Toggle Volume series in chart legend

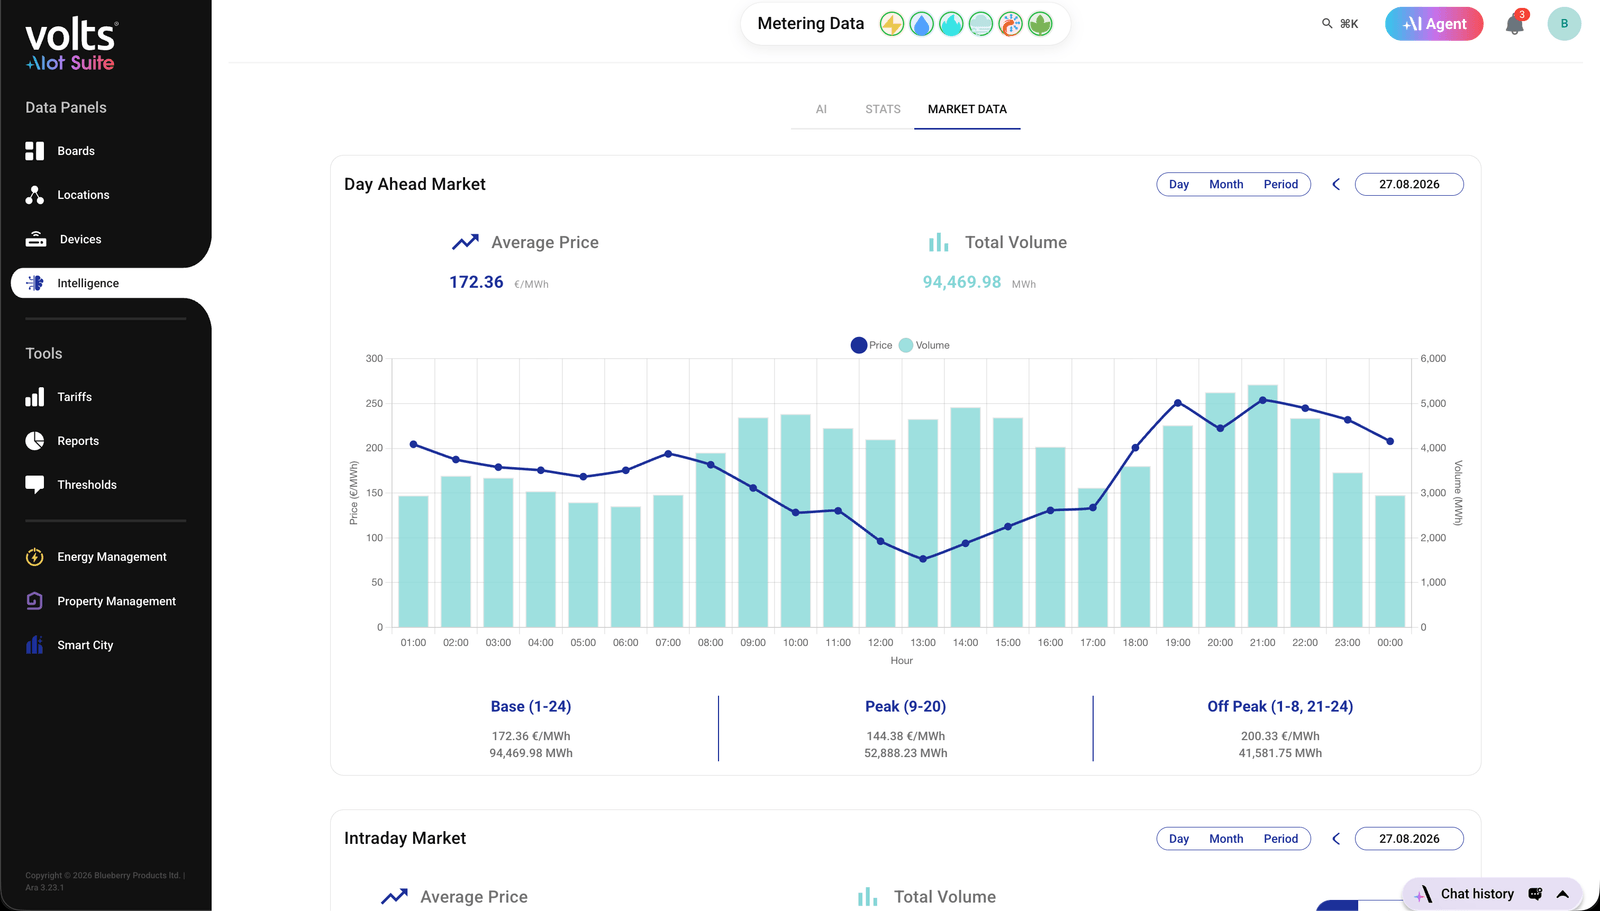coord(924,345)
